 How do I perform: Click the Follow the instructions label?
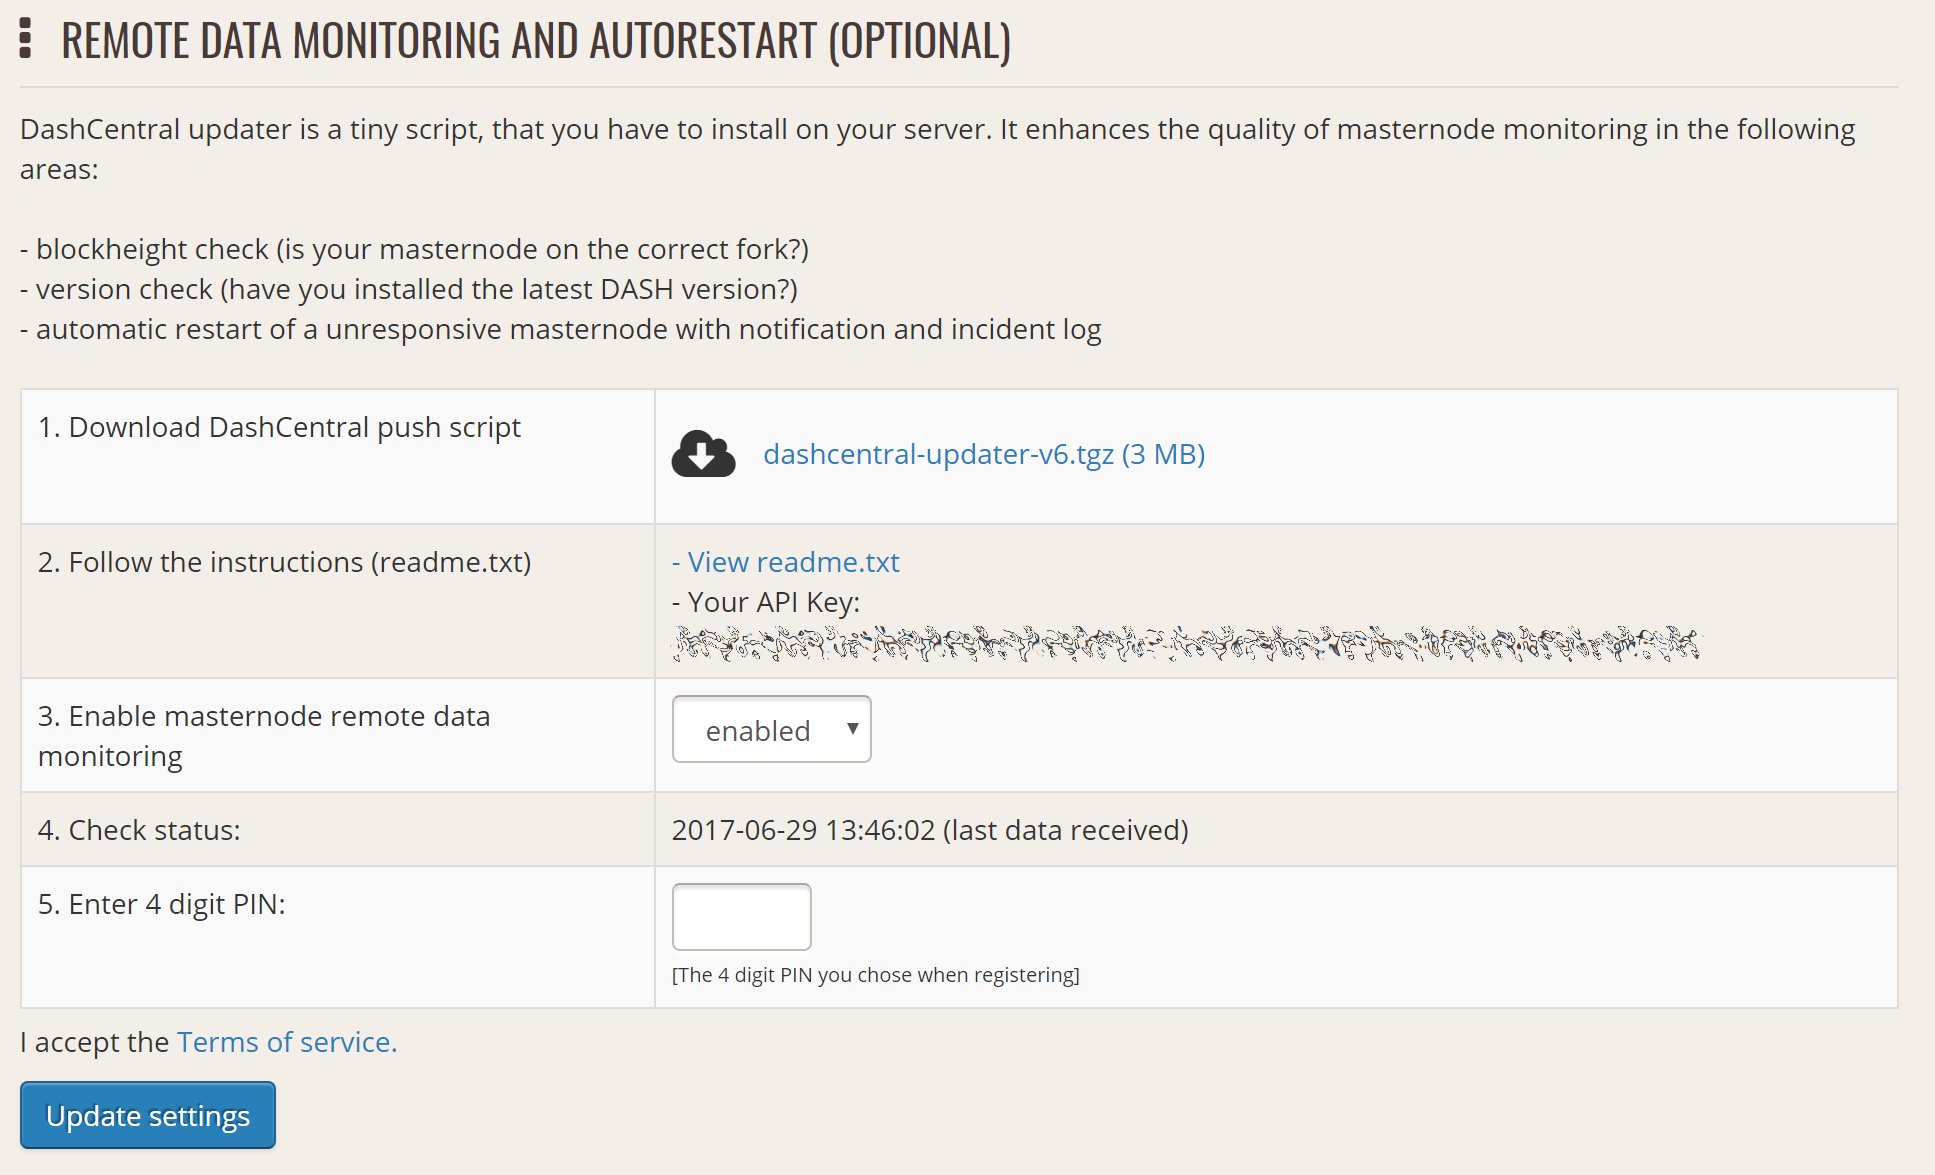[x=284, y=562]
